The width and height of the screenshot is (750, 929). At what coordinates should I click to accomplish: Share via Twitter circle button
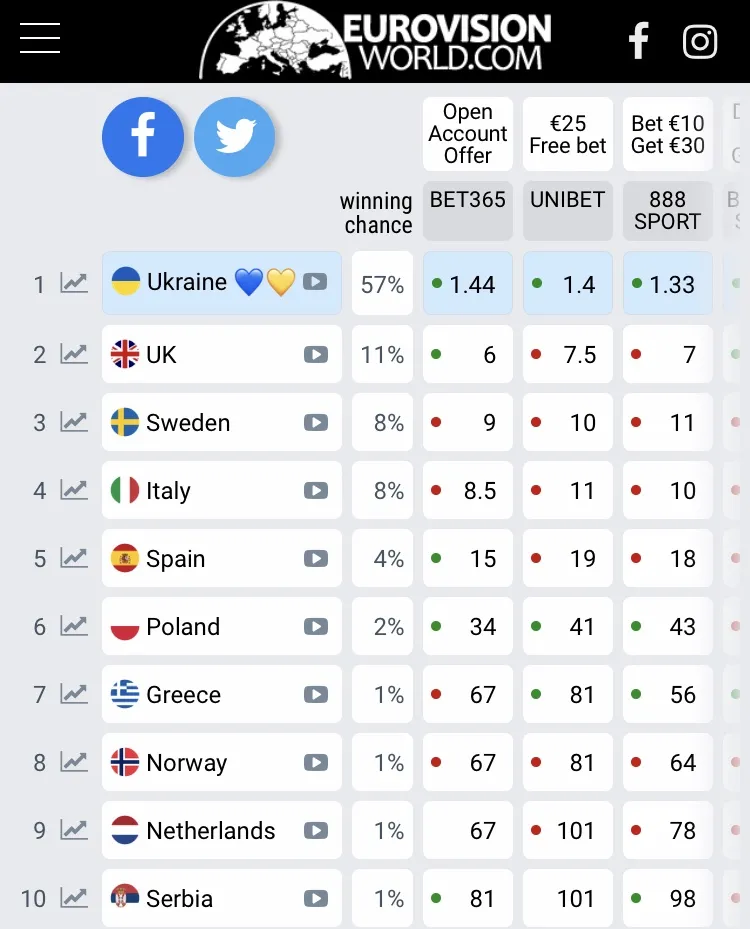point(235,137)
